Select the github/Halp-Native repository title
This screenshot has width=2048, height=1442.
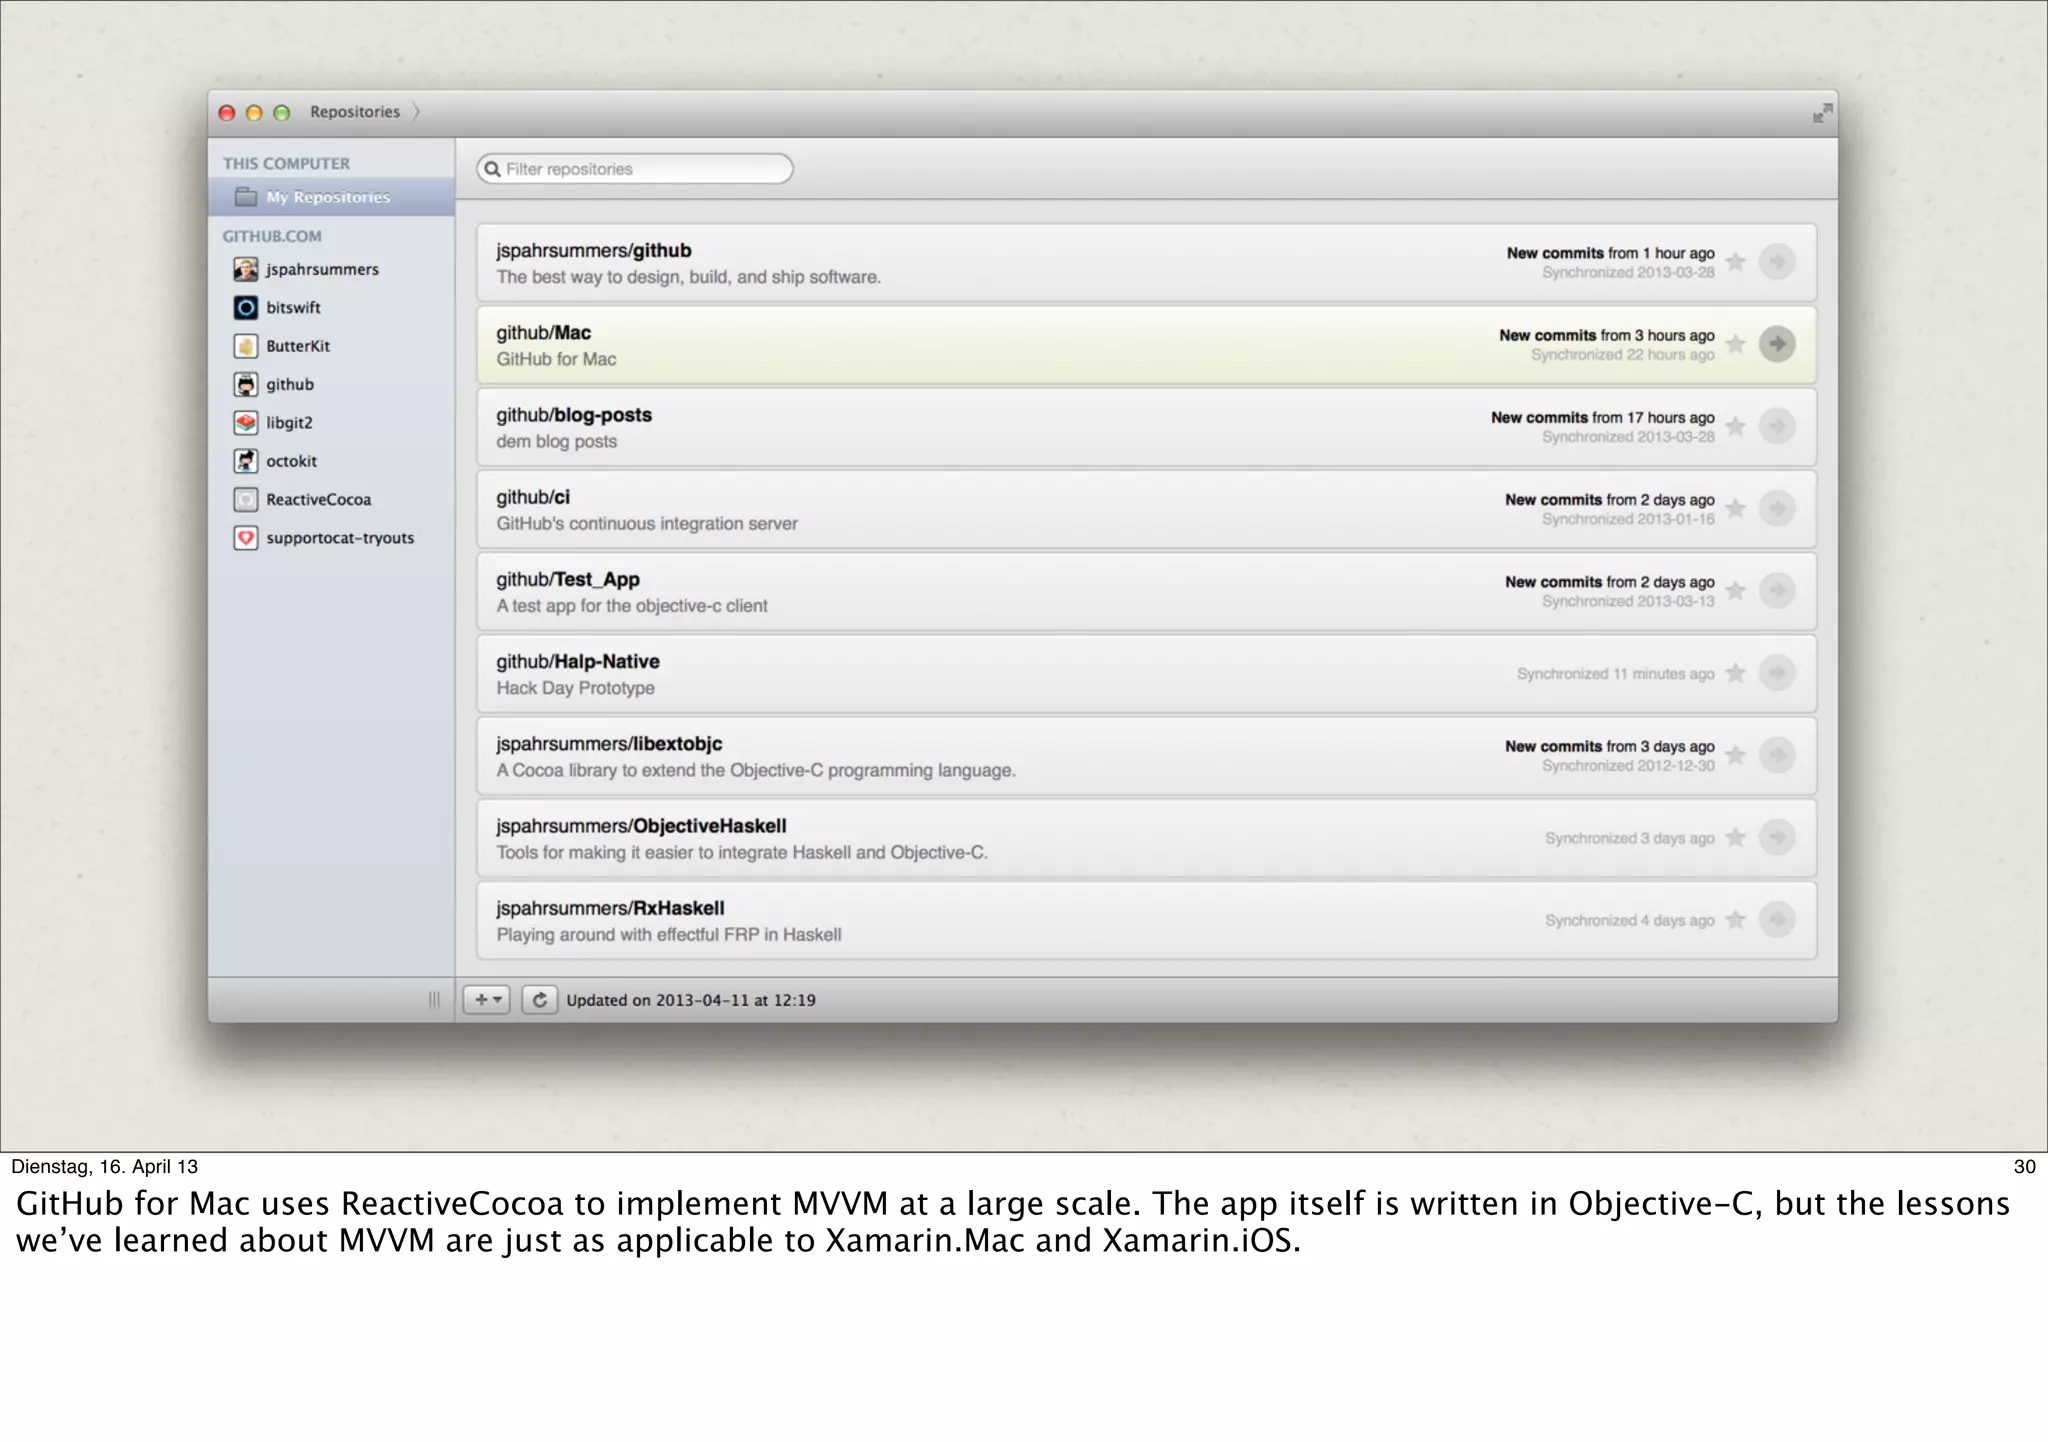tap(578, 662)
